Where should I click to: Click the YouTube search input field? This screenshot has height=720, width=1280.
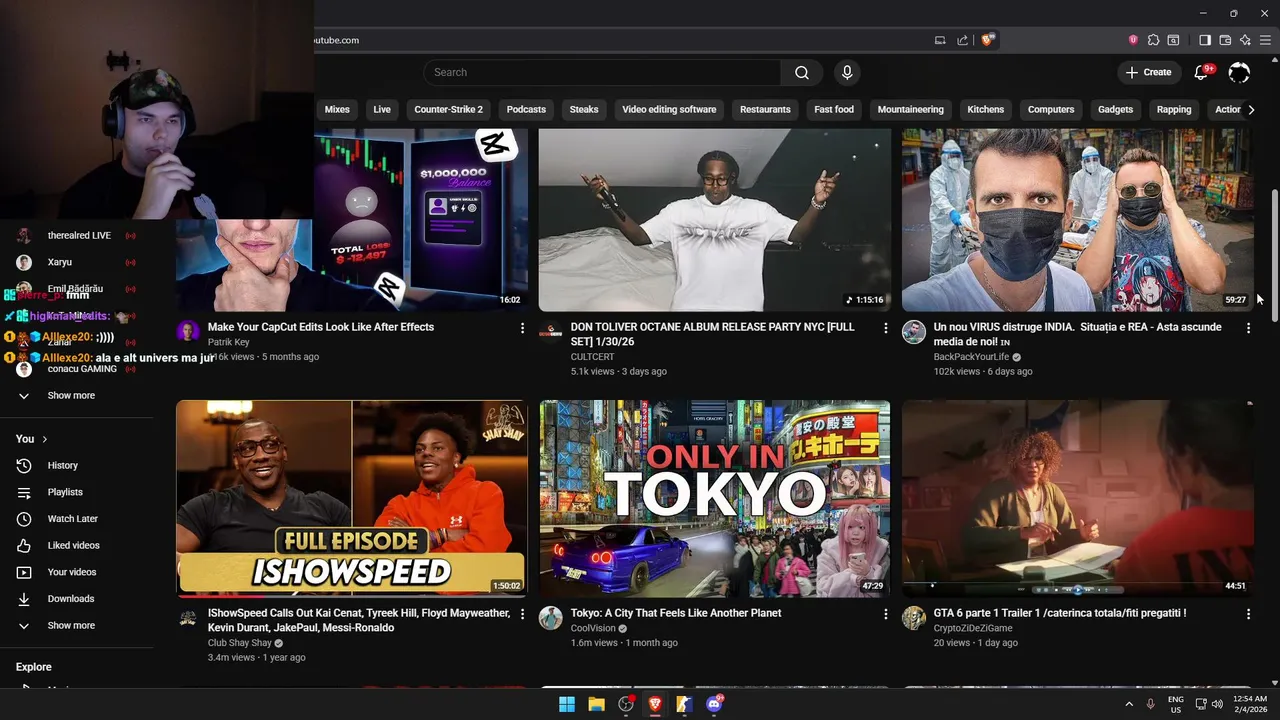pyautogui.click(x=602, y=72)
